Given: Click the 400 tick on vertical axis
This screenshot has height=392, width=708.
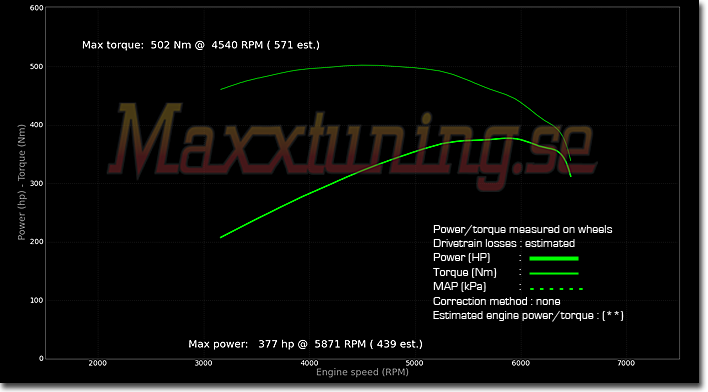Looking at the screenshot, I should click(37, 125).
